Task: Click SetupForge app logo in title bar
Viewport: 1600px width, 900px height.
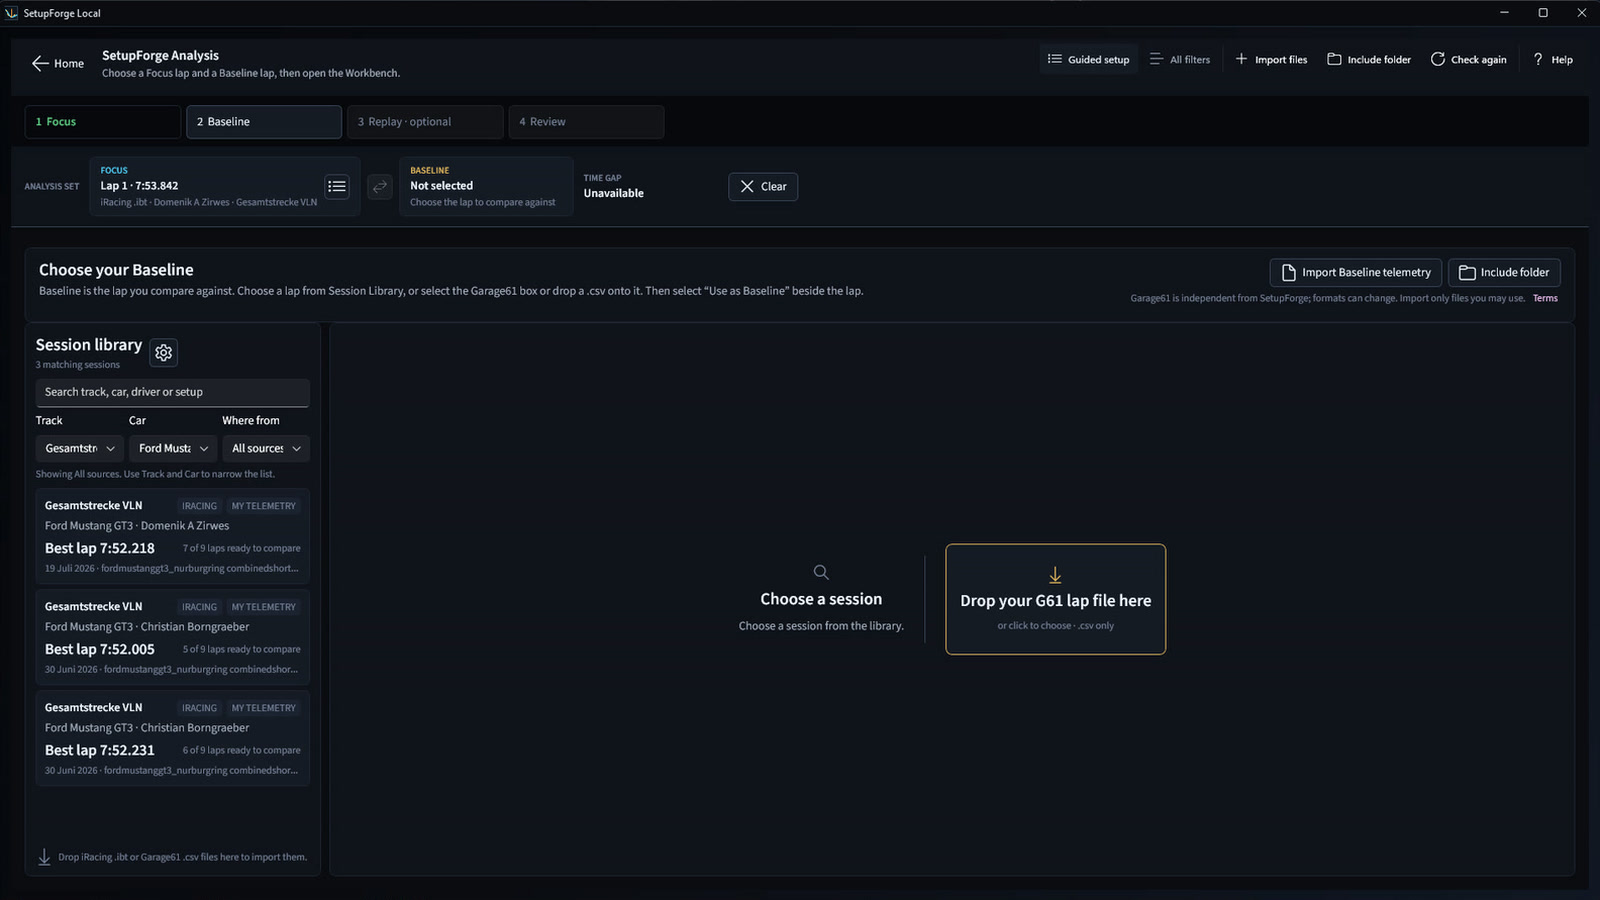Action: [12, 13]
